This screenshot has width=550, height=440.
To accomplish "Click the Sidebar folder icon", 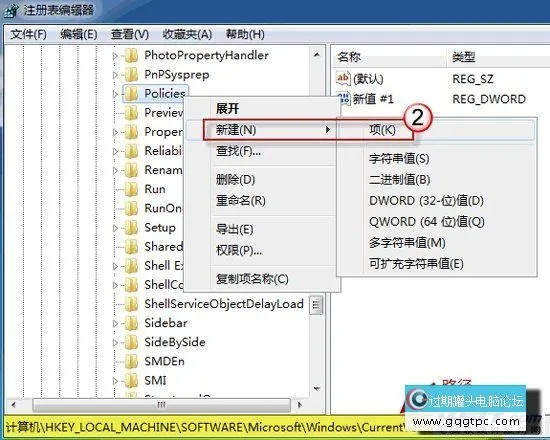I will coord(132,323).
